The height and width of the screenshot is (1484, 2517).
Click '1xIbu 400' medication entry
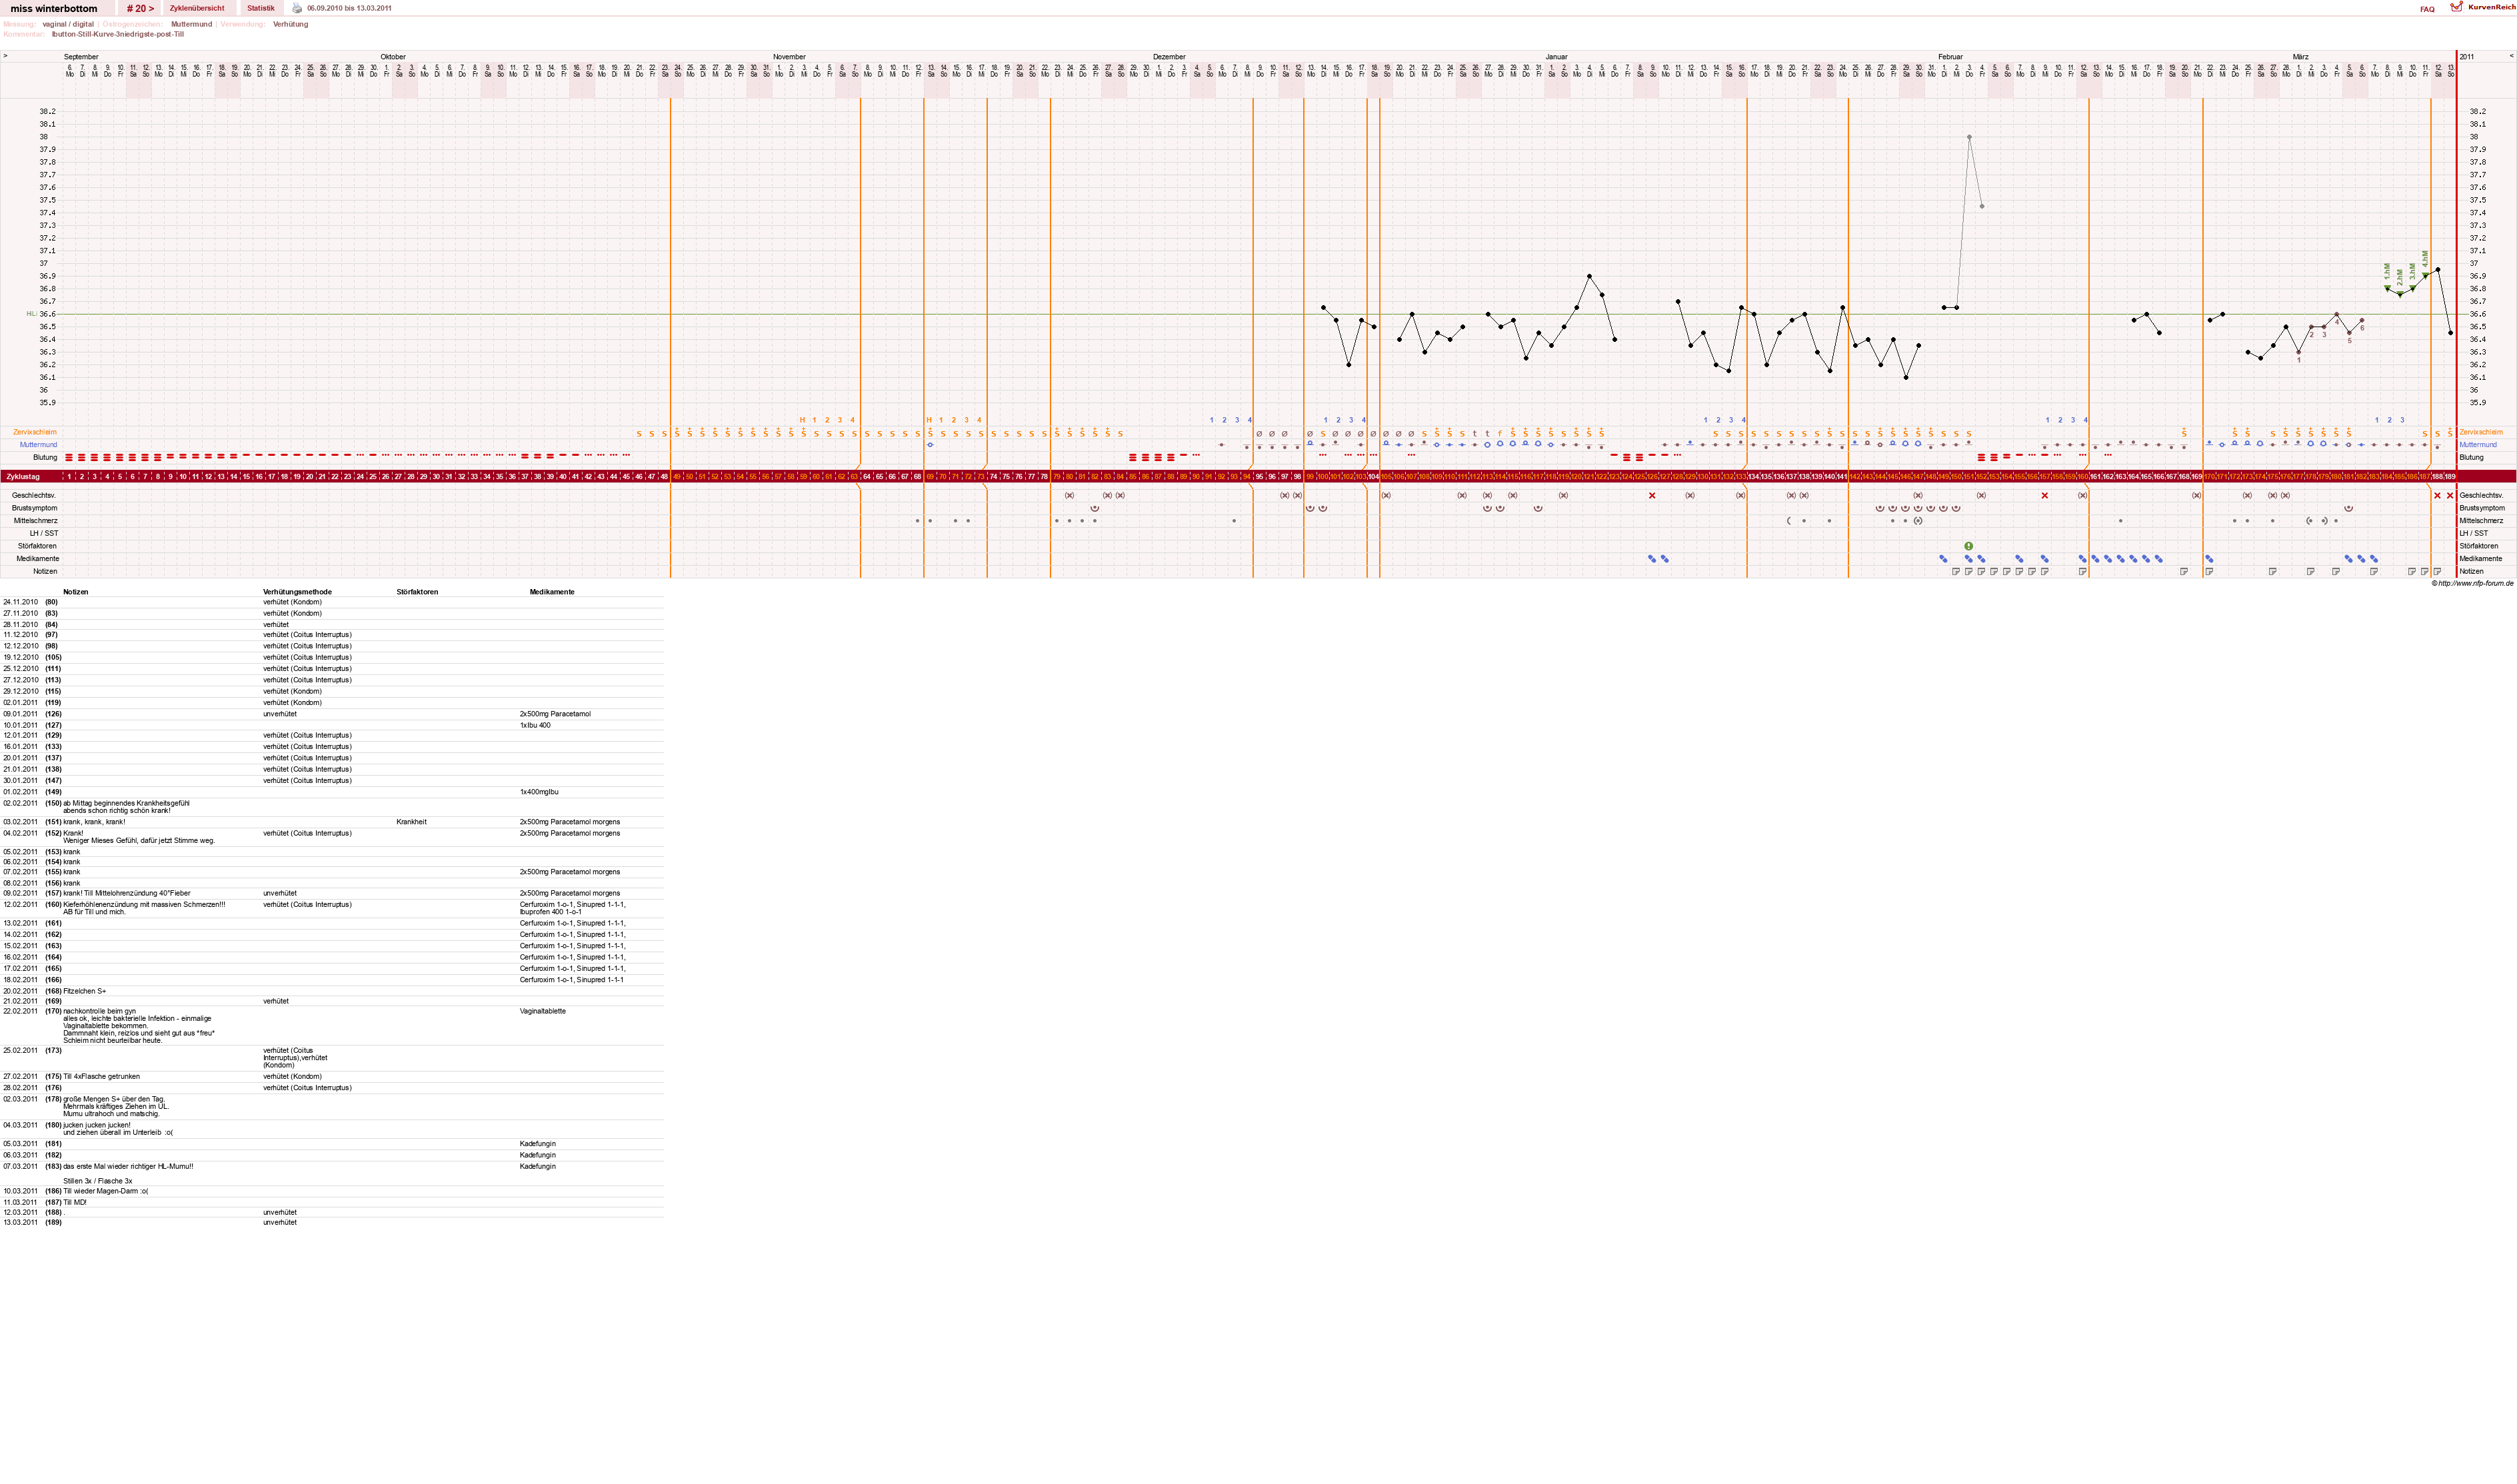coord(535,725)
